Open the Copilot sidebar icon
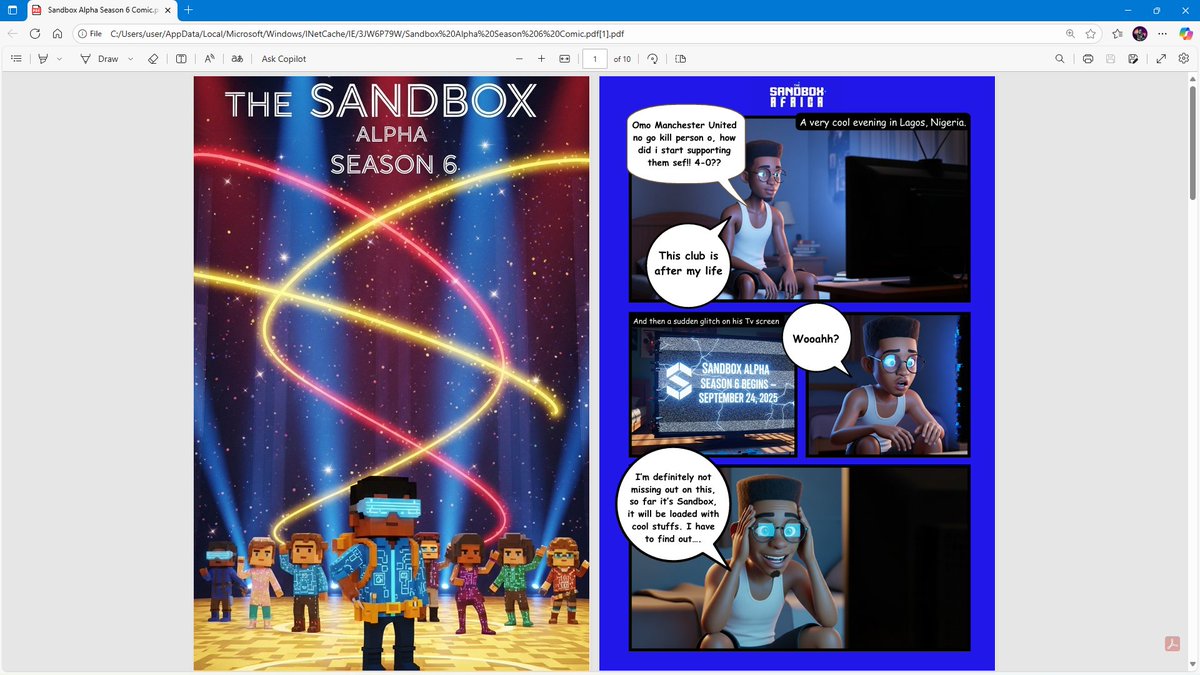The width and height of the screenshot is (1200, 675). pyautogui.click(x=1185, y=33)
